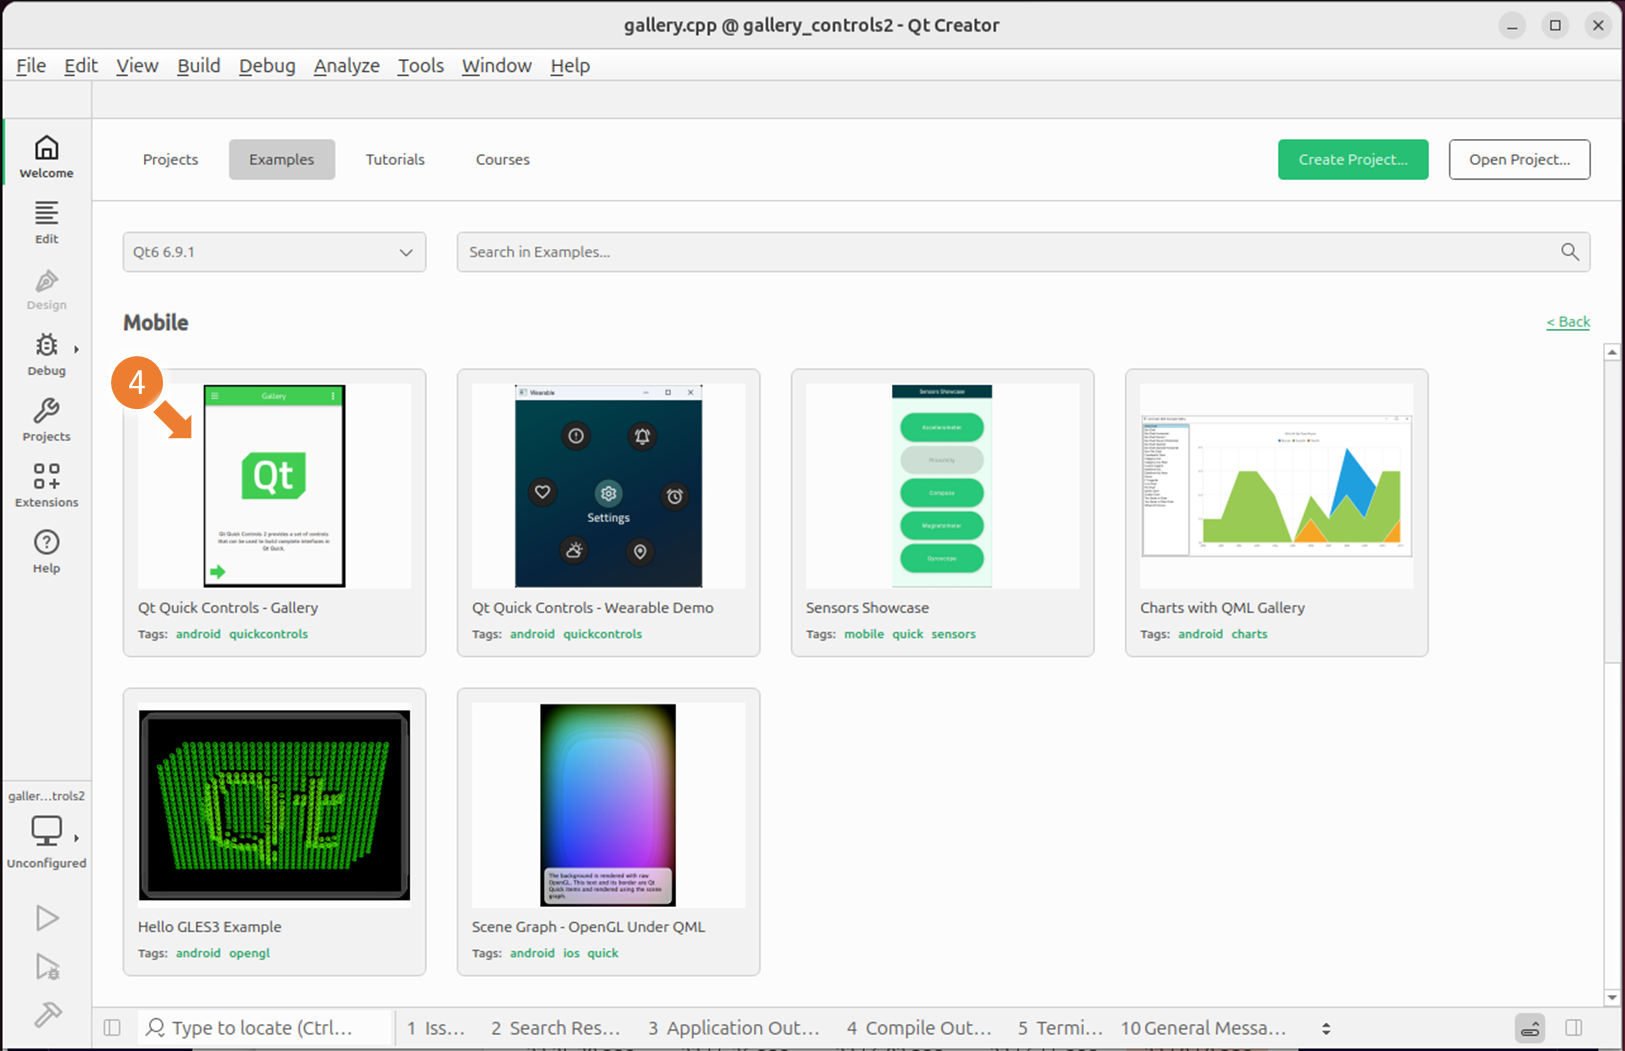Screen dimensions: 1625x1051
Task: Focus the Search in Examples field
Action: pos(1023,252)
